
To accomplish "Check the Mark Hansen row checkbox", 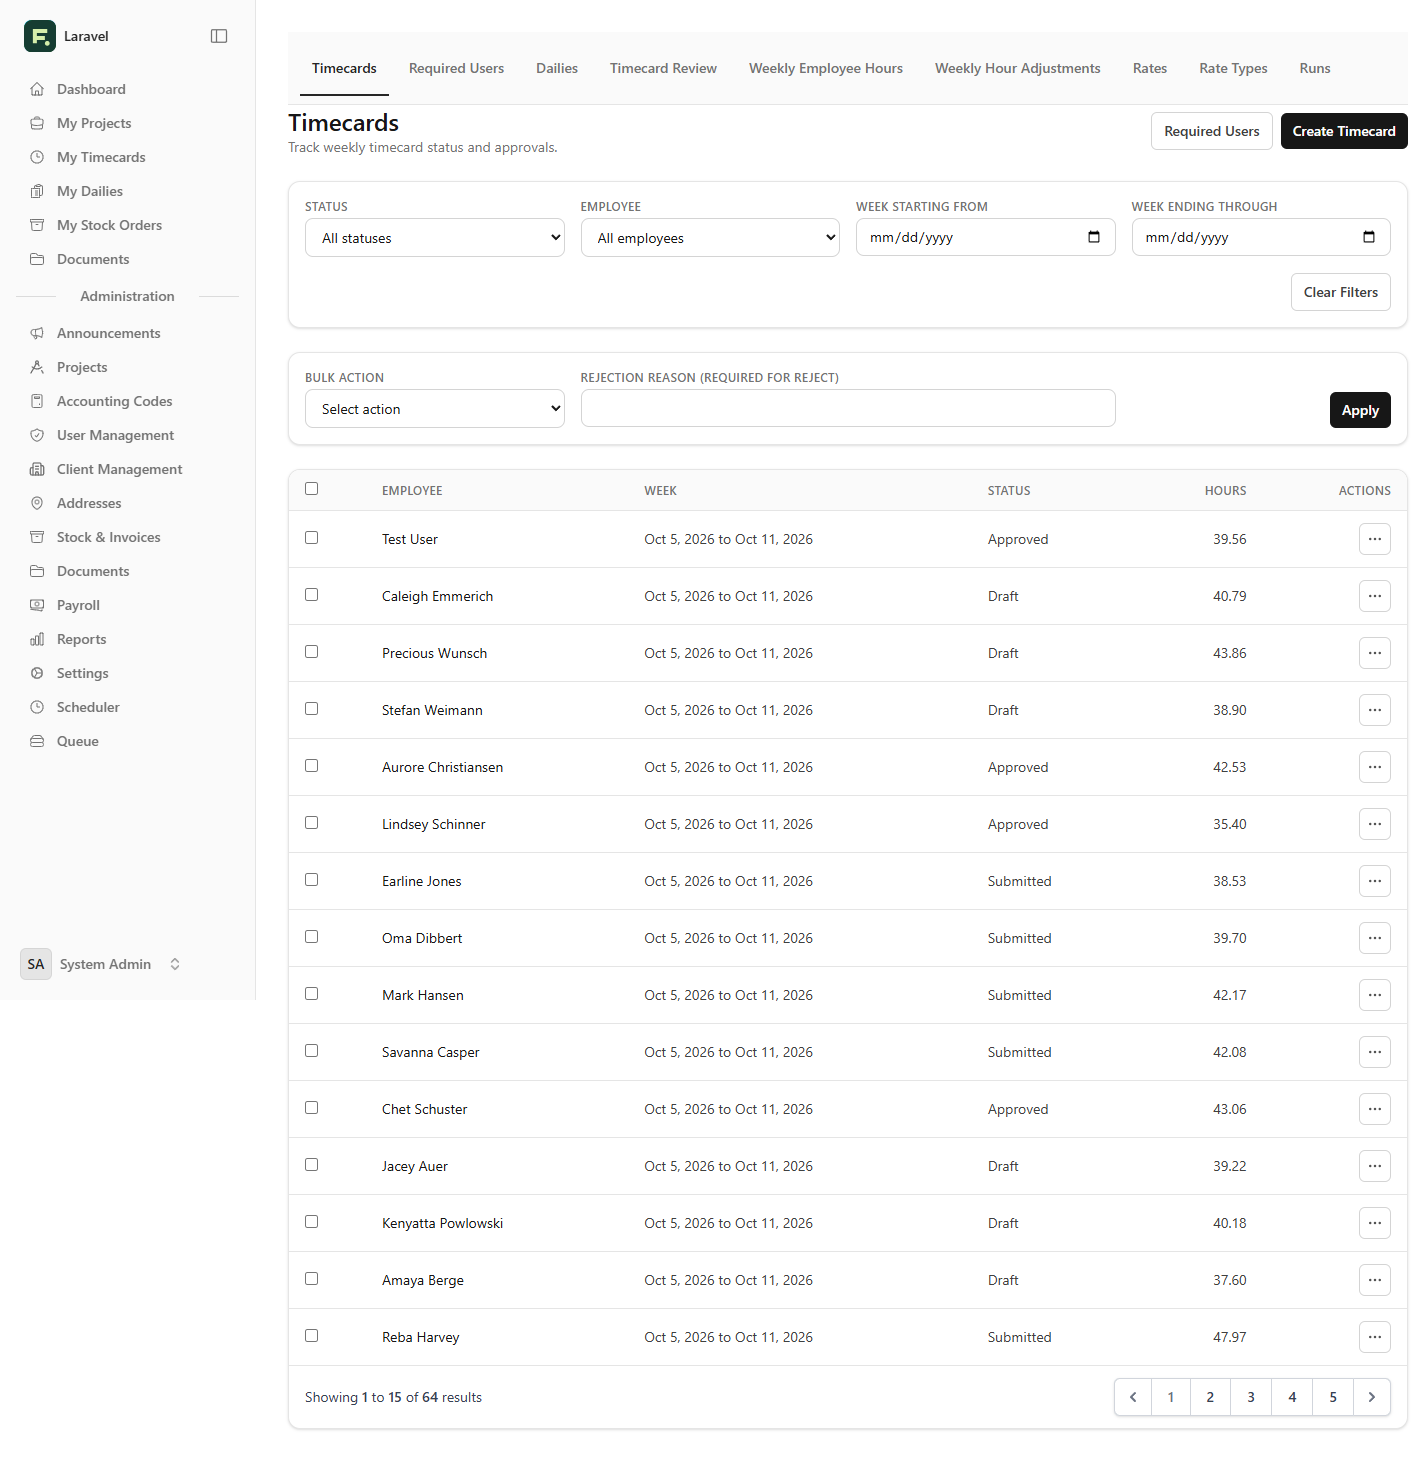I will coord(312,994).
